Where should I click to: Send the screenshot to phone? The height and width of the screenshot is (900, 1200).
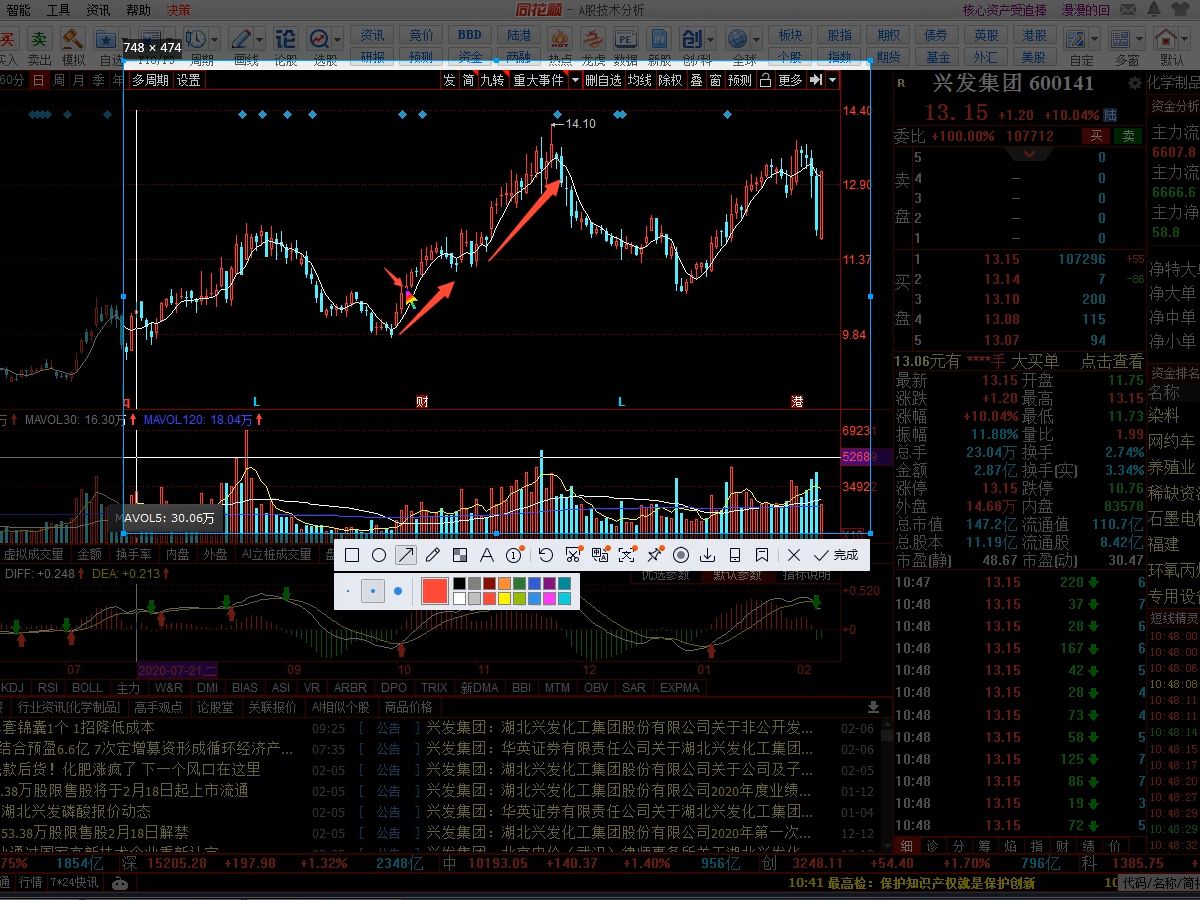click(x=735, y=555)
